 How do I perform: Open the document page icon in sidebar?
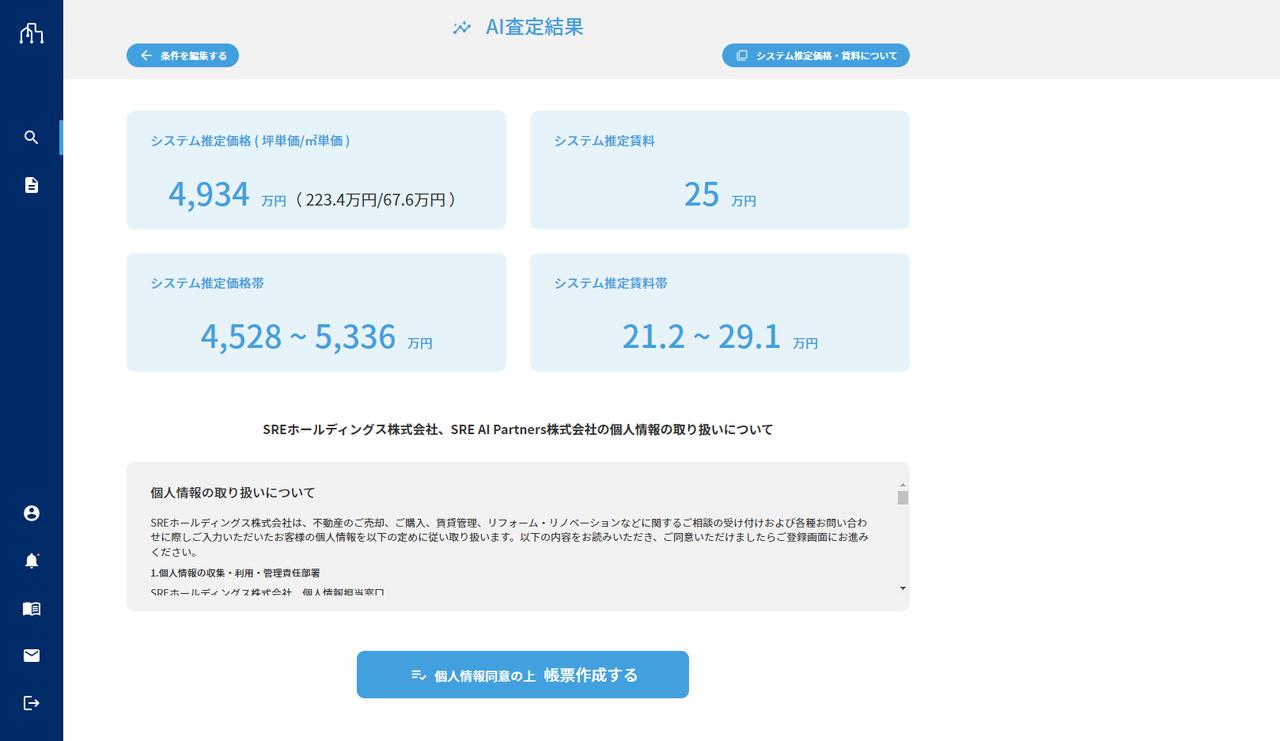31,185
